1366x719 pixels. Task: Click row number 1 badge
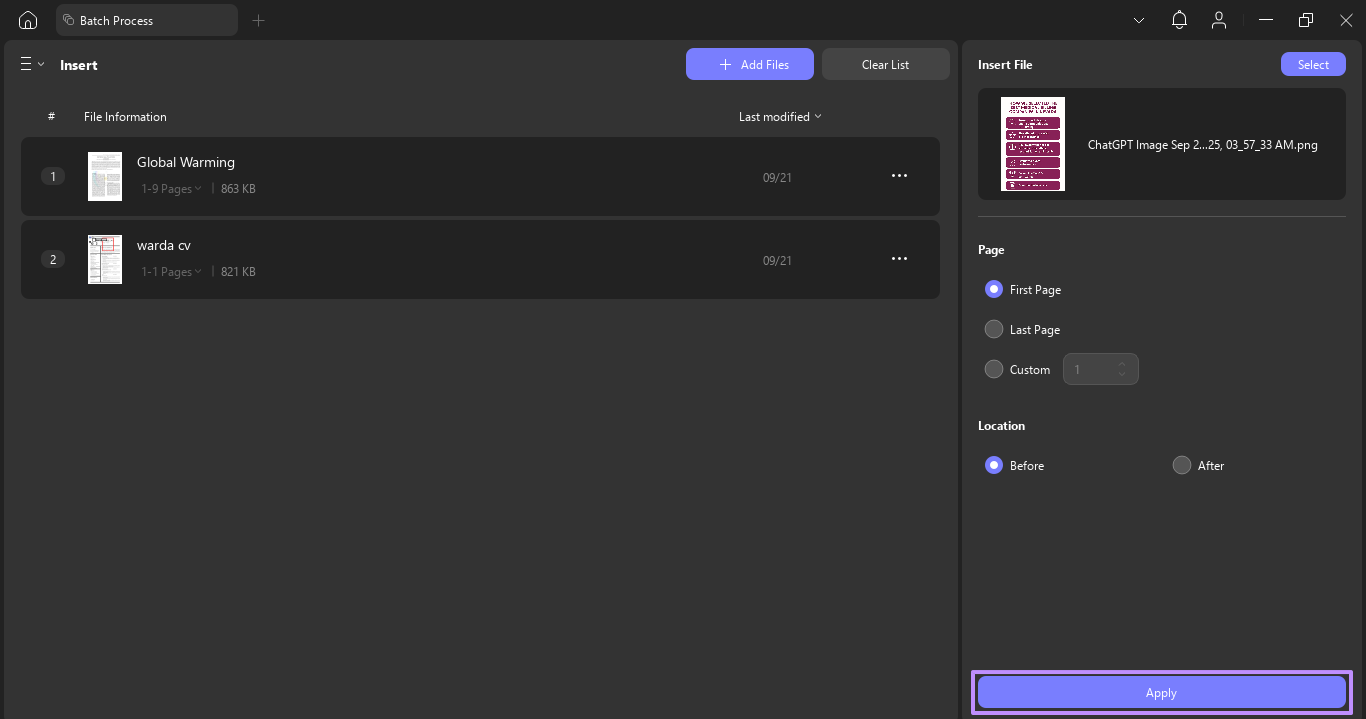point(53,176)
